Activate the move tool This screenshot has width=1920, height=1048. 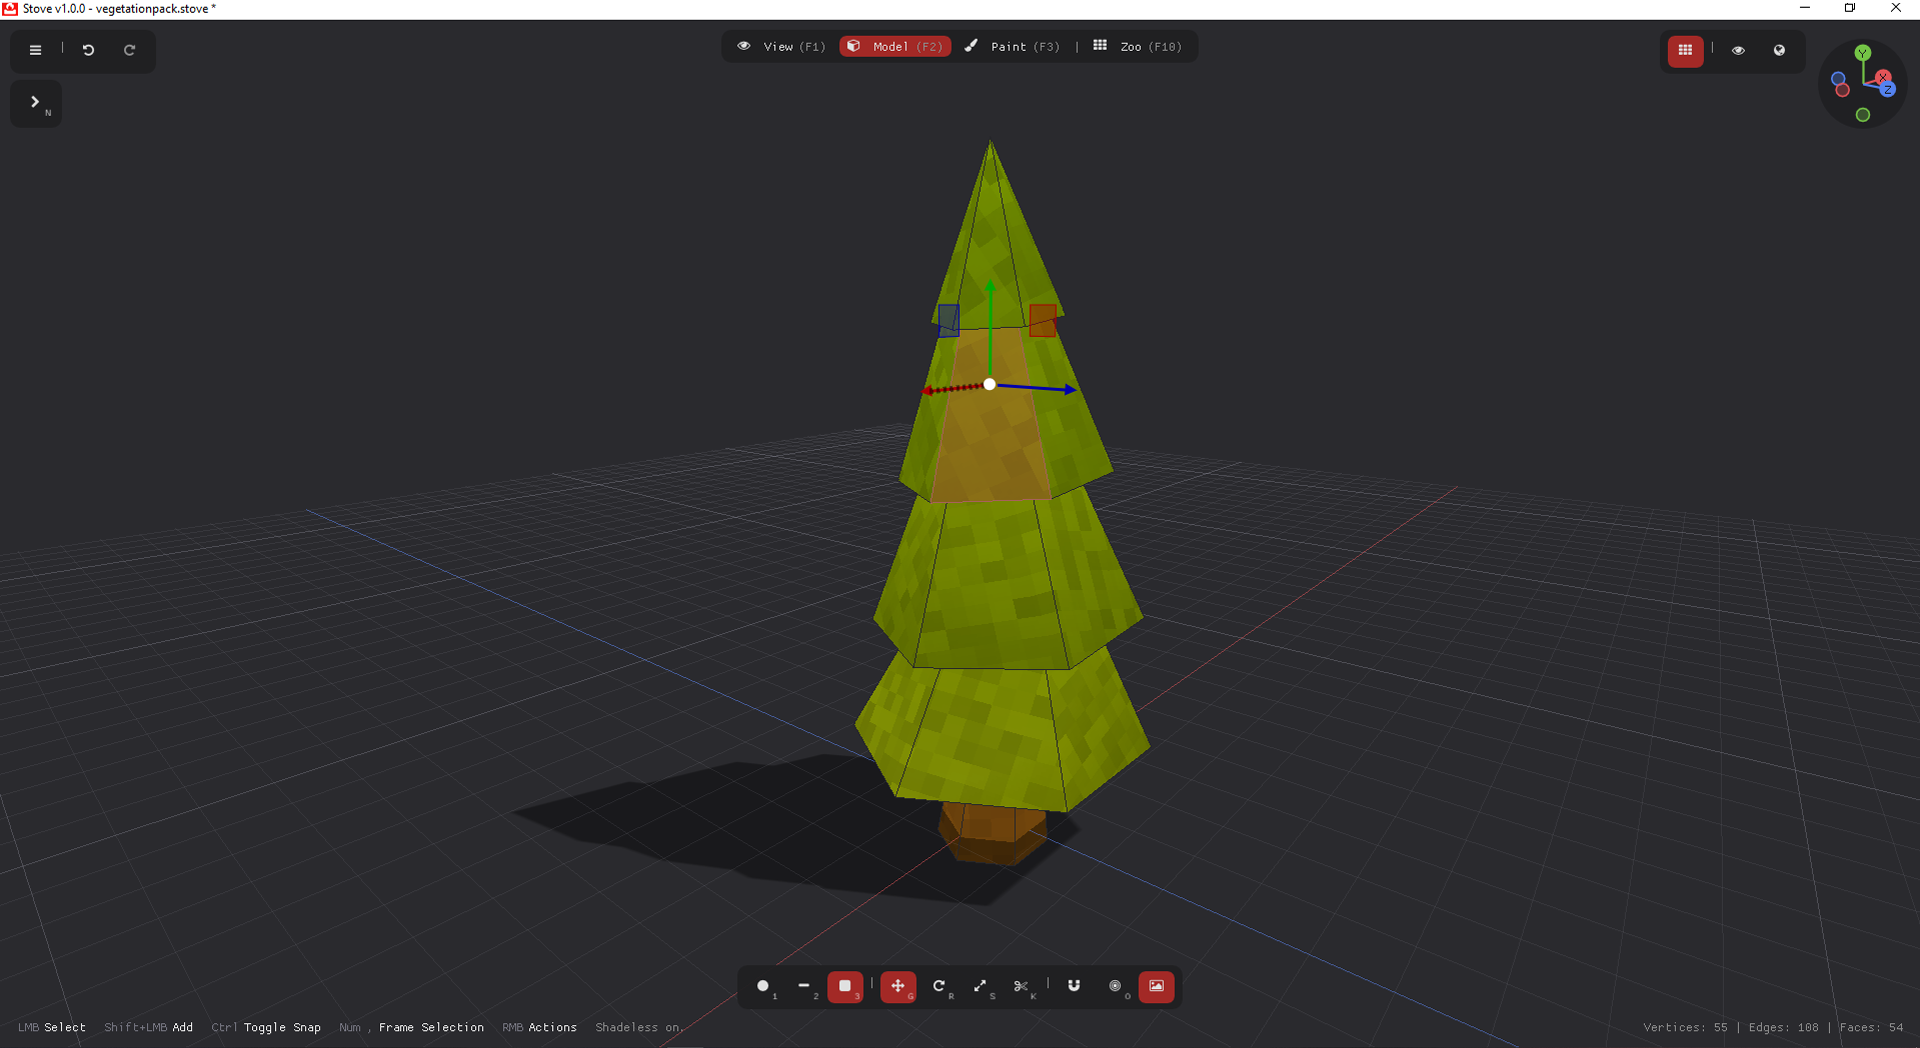pos(898,987)
